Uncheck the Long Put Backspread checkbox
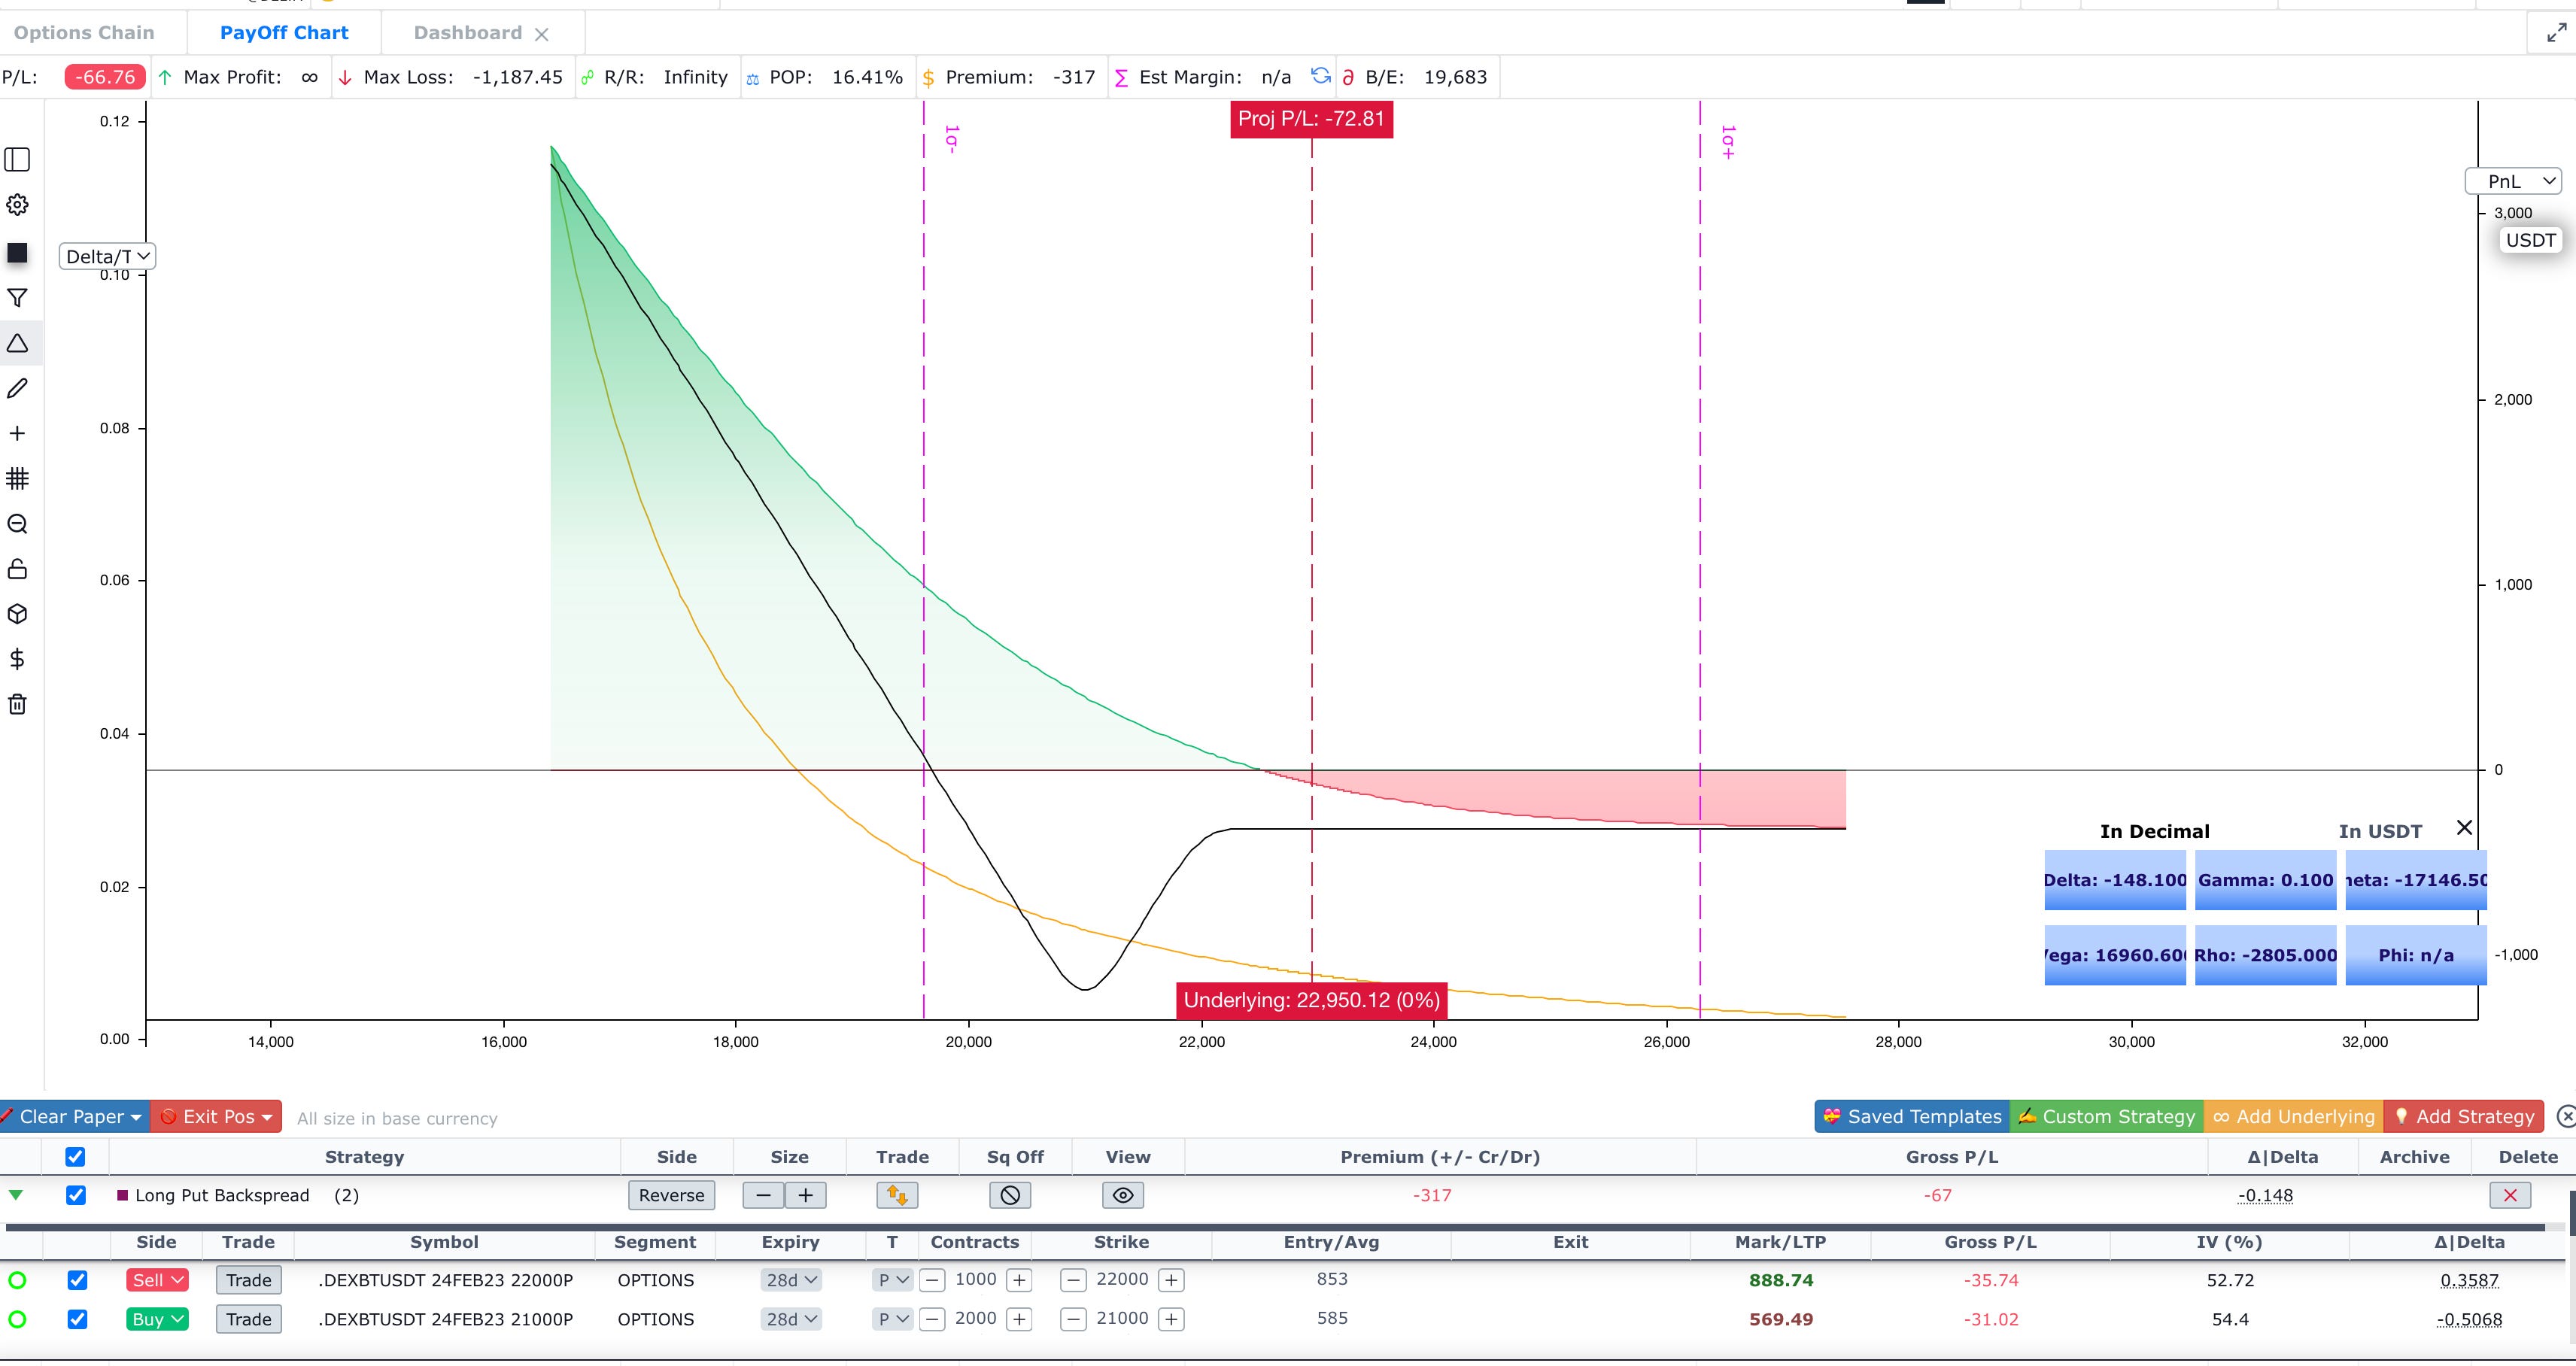2576x1366 pixels. (x=76, y=1195)
